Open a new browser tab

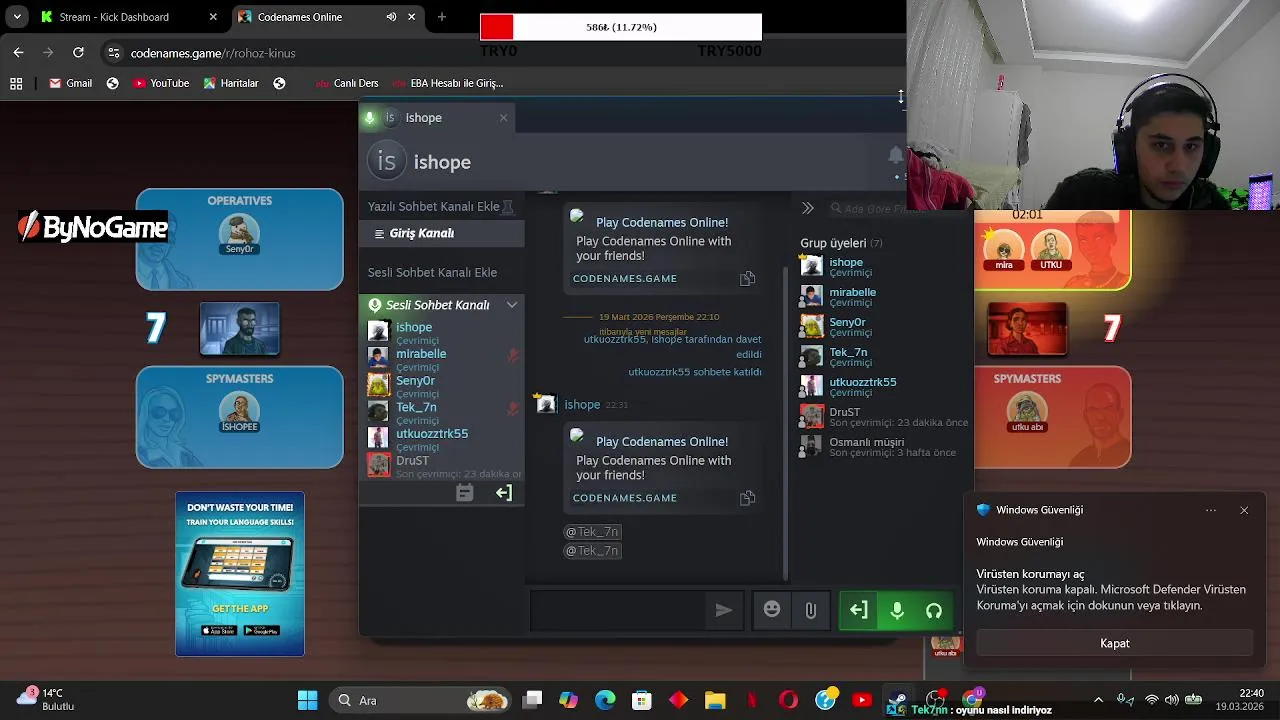click(442, 17)
